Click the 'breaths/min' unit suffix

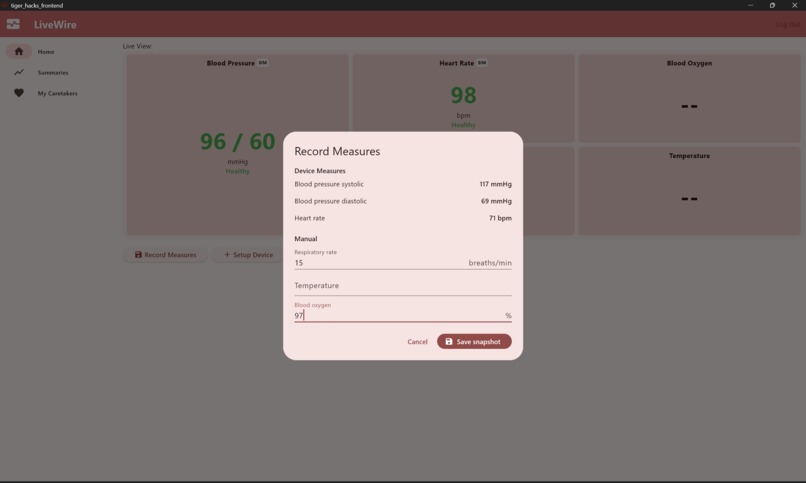(490, 263)
